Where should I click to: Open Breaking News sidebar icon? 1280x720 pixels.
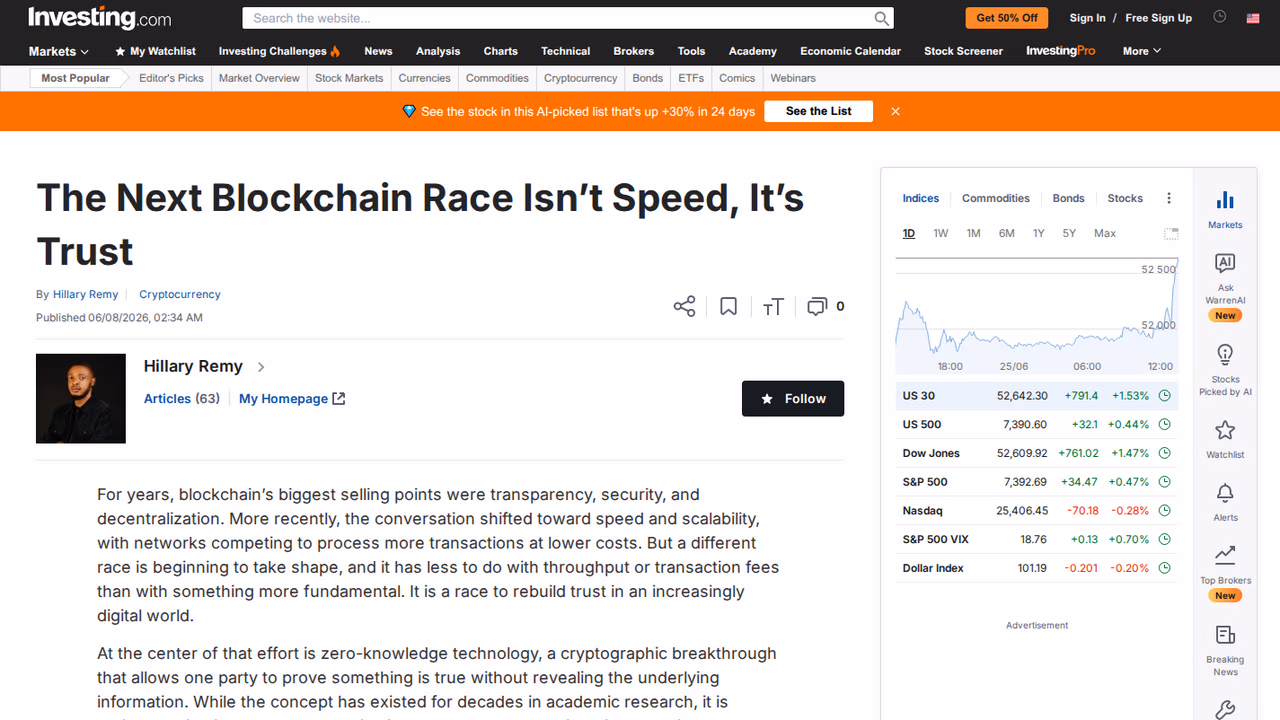(1225, 651)
